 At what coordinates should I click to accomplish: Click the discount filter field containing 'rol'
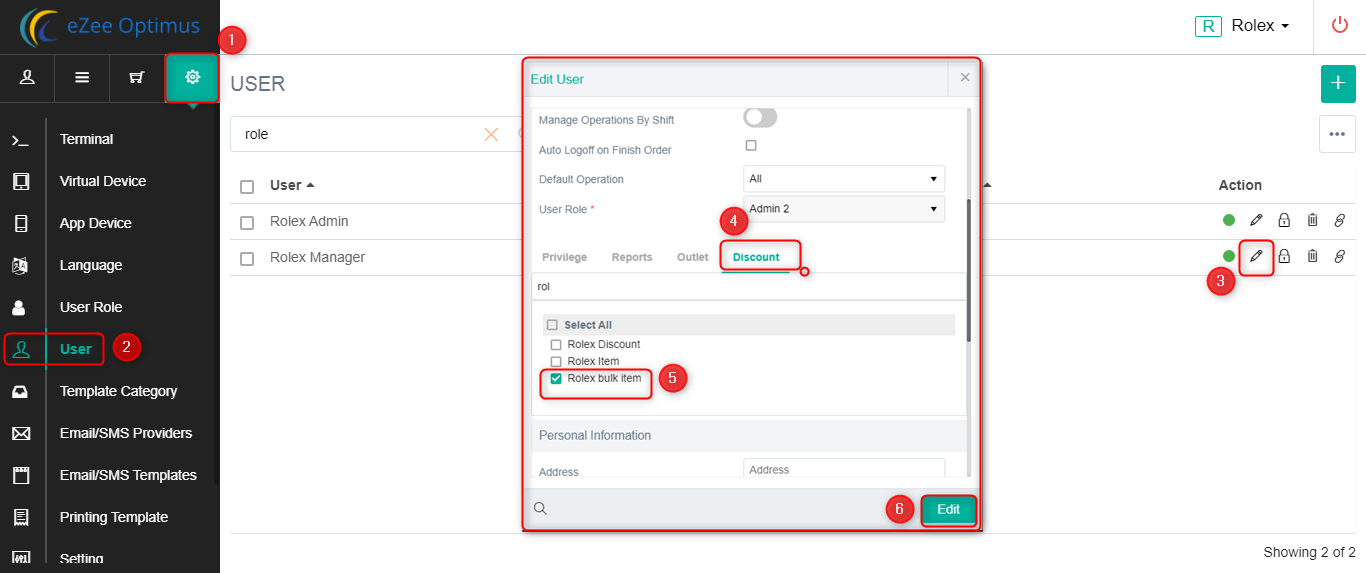749,286
